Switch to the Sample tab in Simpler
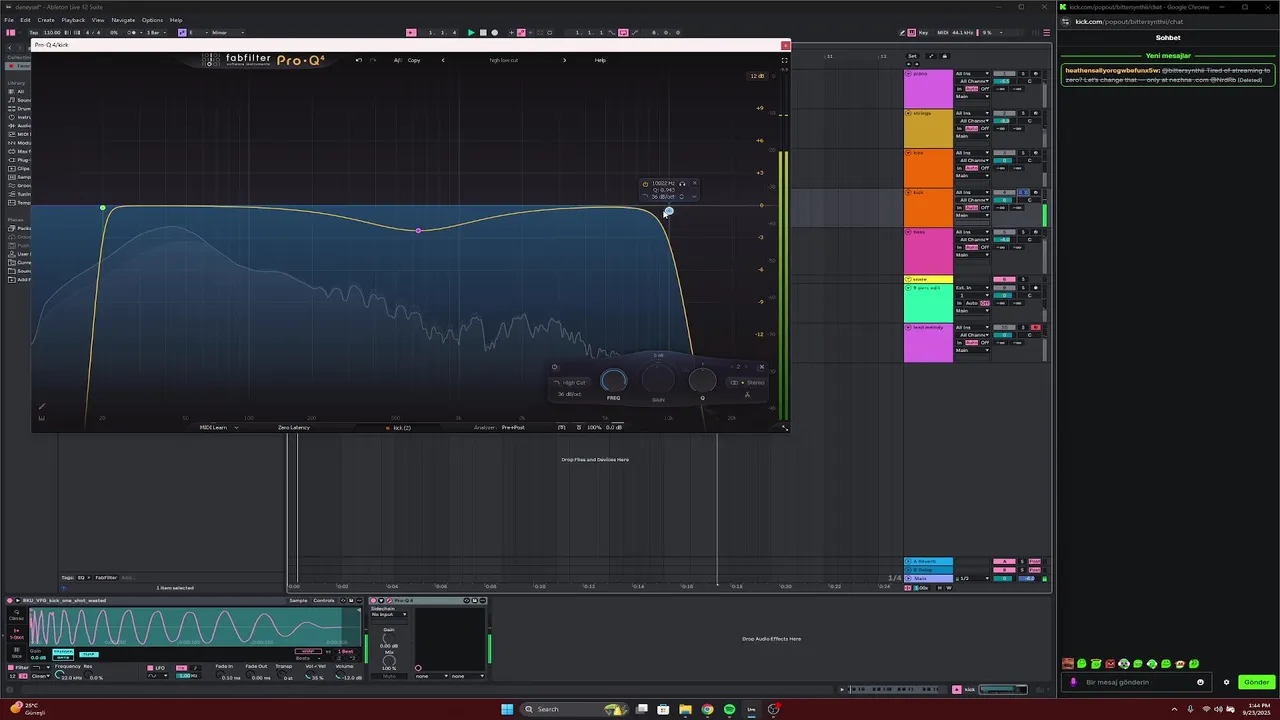The image size is (1280, 720). [298, 601]
